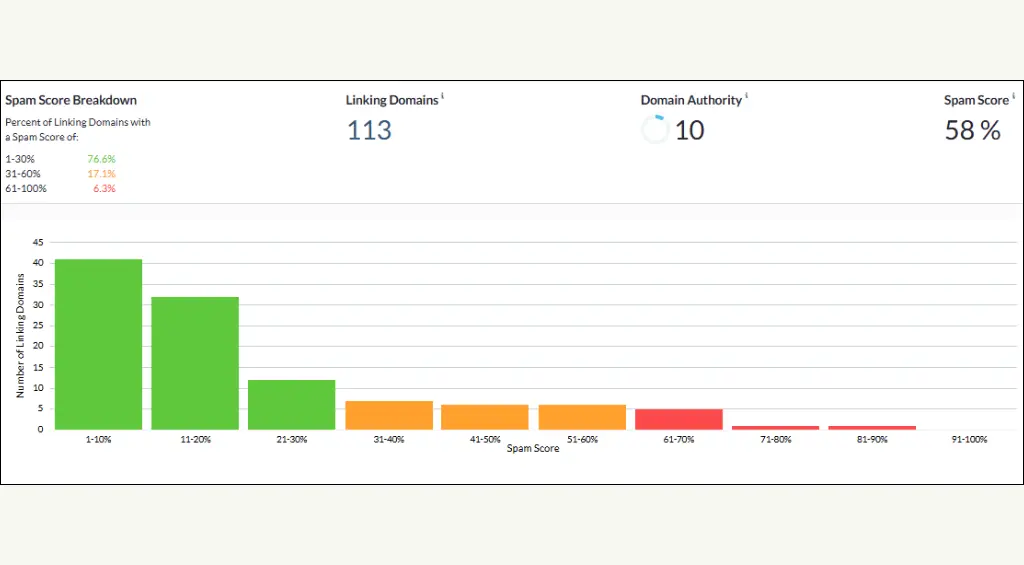
Task: Select the thin red 81-90% bar
Action: [x=872, y=427]
